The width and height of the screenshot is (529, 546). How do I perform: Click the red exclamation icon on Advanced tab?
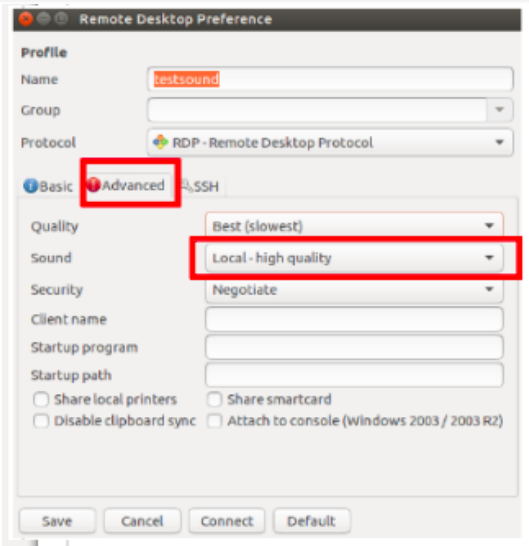(93, 185)
